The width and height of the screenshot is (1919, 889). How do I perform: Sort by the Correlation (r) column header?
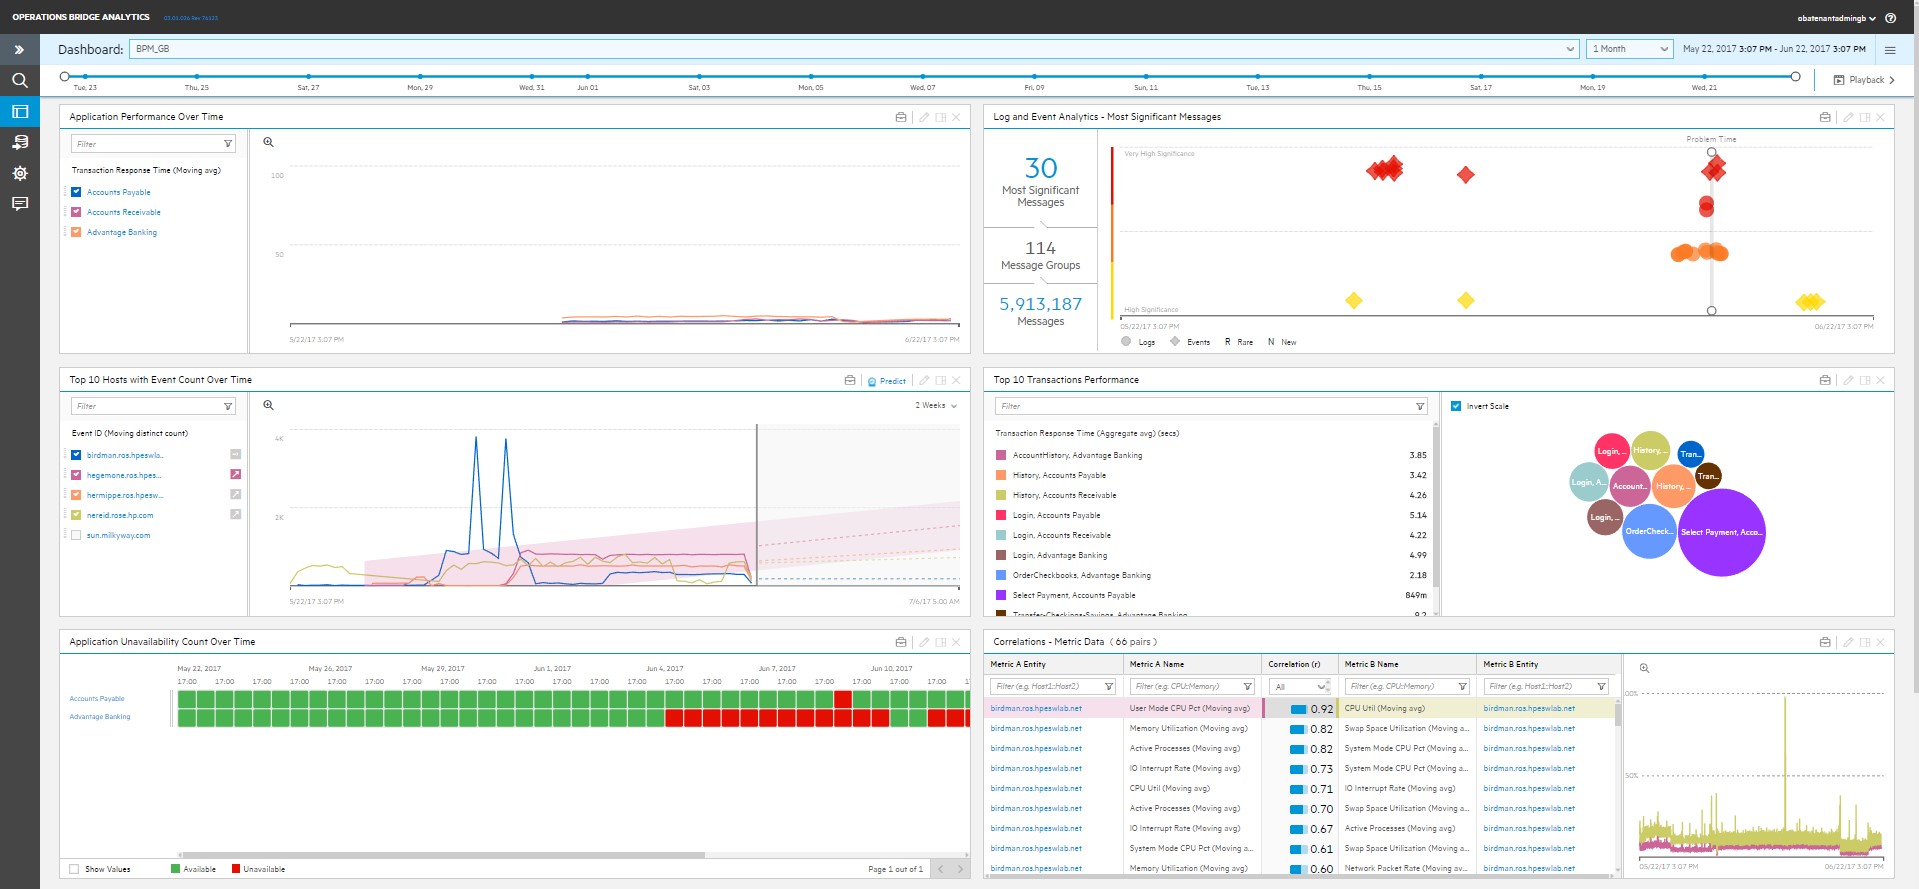pos(1294,664)
